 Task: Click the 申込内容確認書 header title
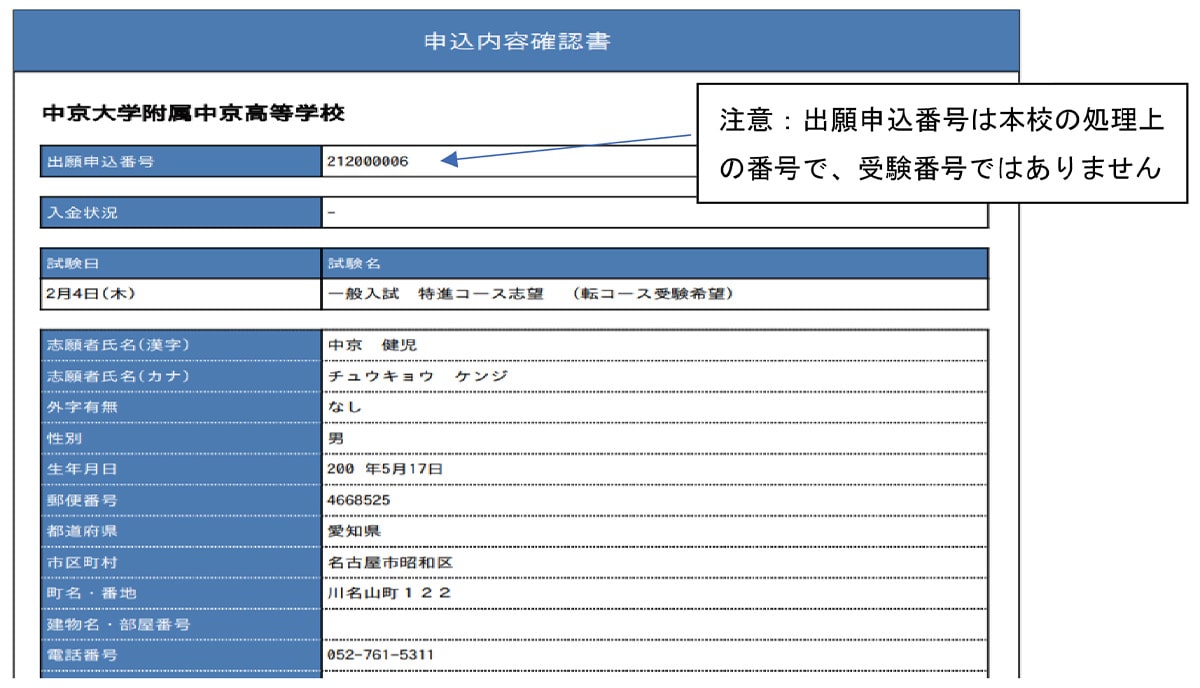[x=517, y=42]
